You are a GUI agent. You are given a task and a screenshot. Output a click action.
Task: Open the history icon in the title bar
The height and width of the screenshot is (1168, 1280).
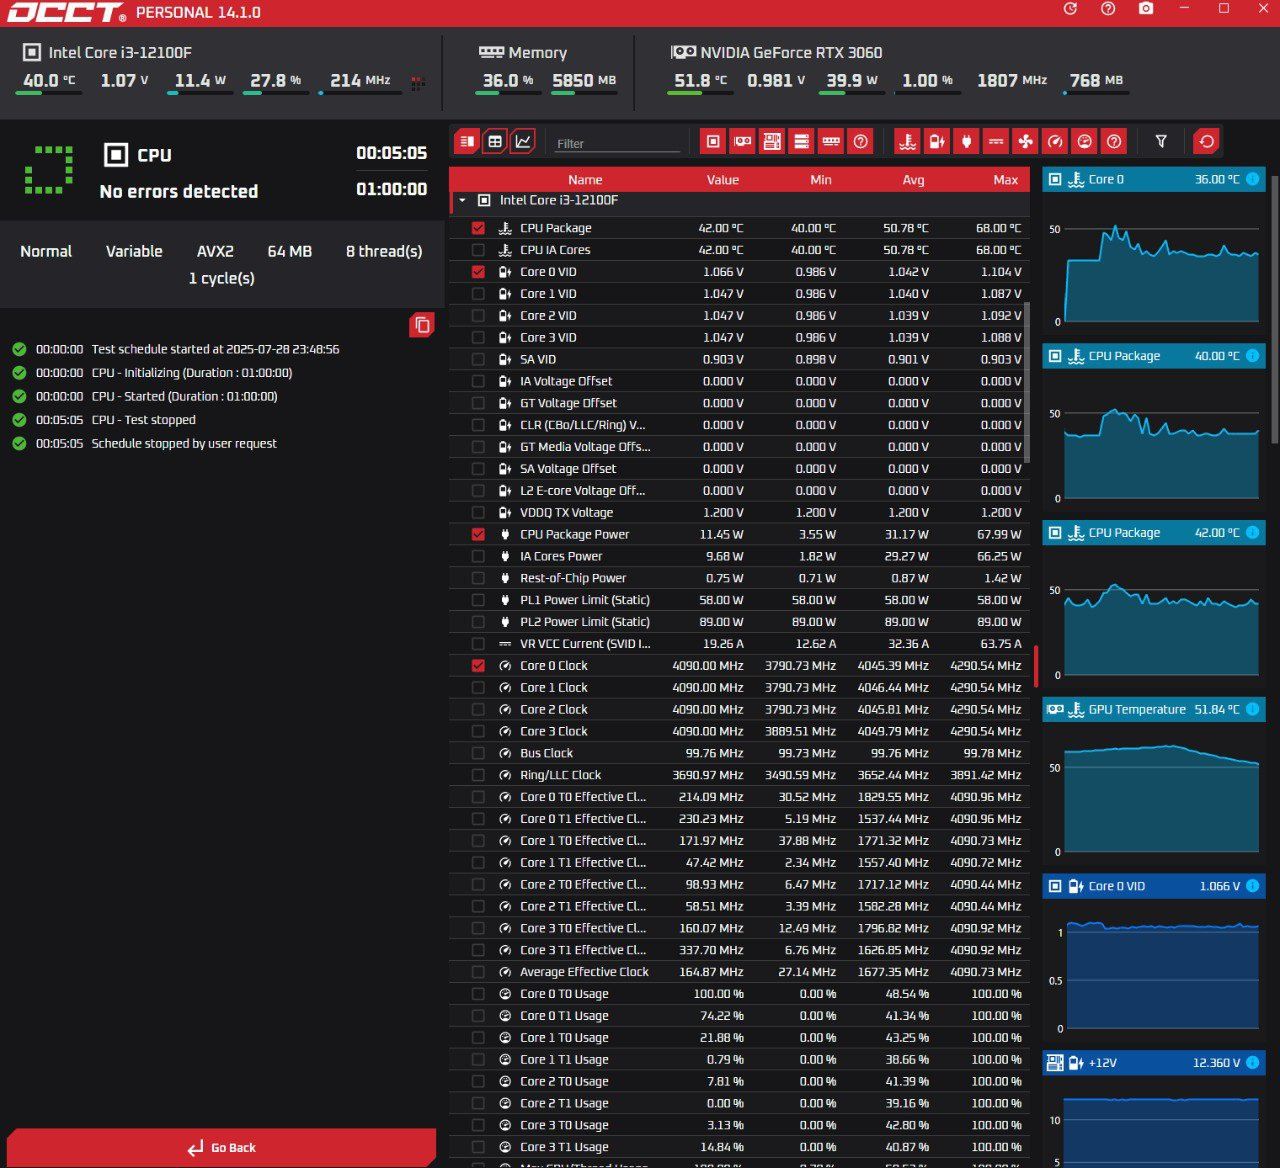click(x=1070, y=9)
